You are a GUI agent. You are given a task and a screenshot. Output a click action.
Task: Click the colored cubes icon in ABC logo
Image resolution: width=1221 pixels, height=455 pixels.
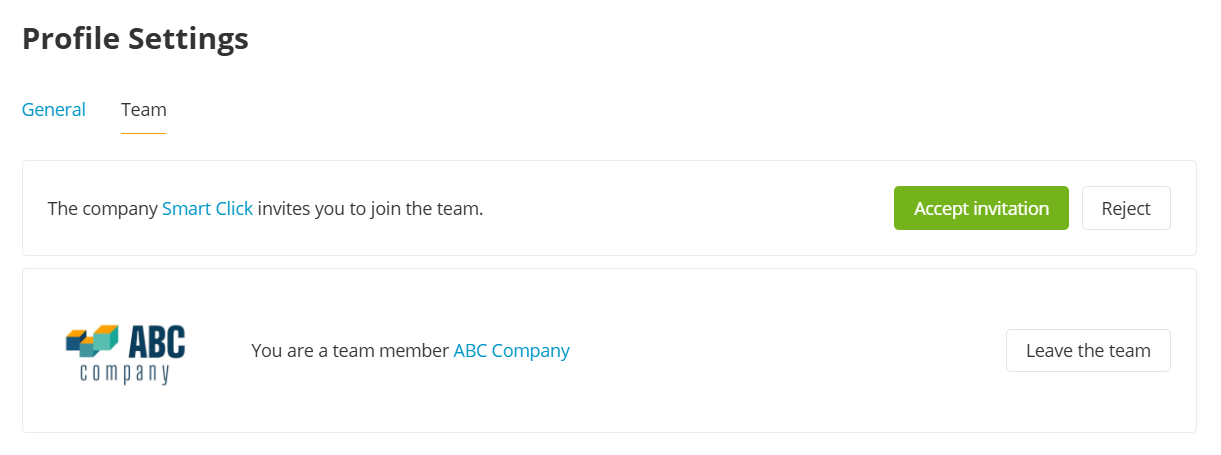tap(92, 341)
